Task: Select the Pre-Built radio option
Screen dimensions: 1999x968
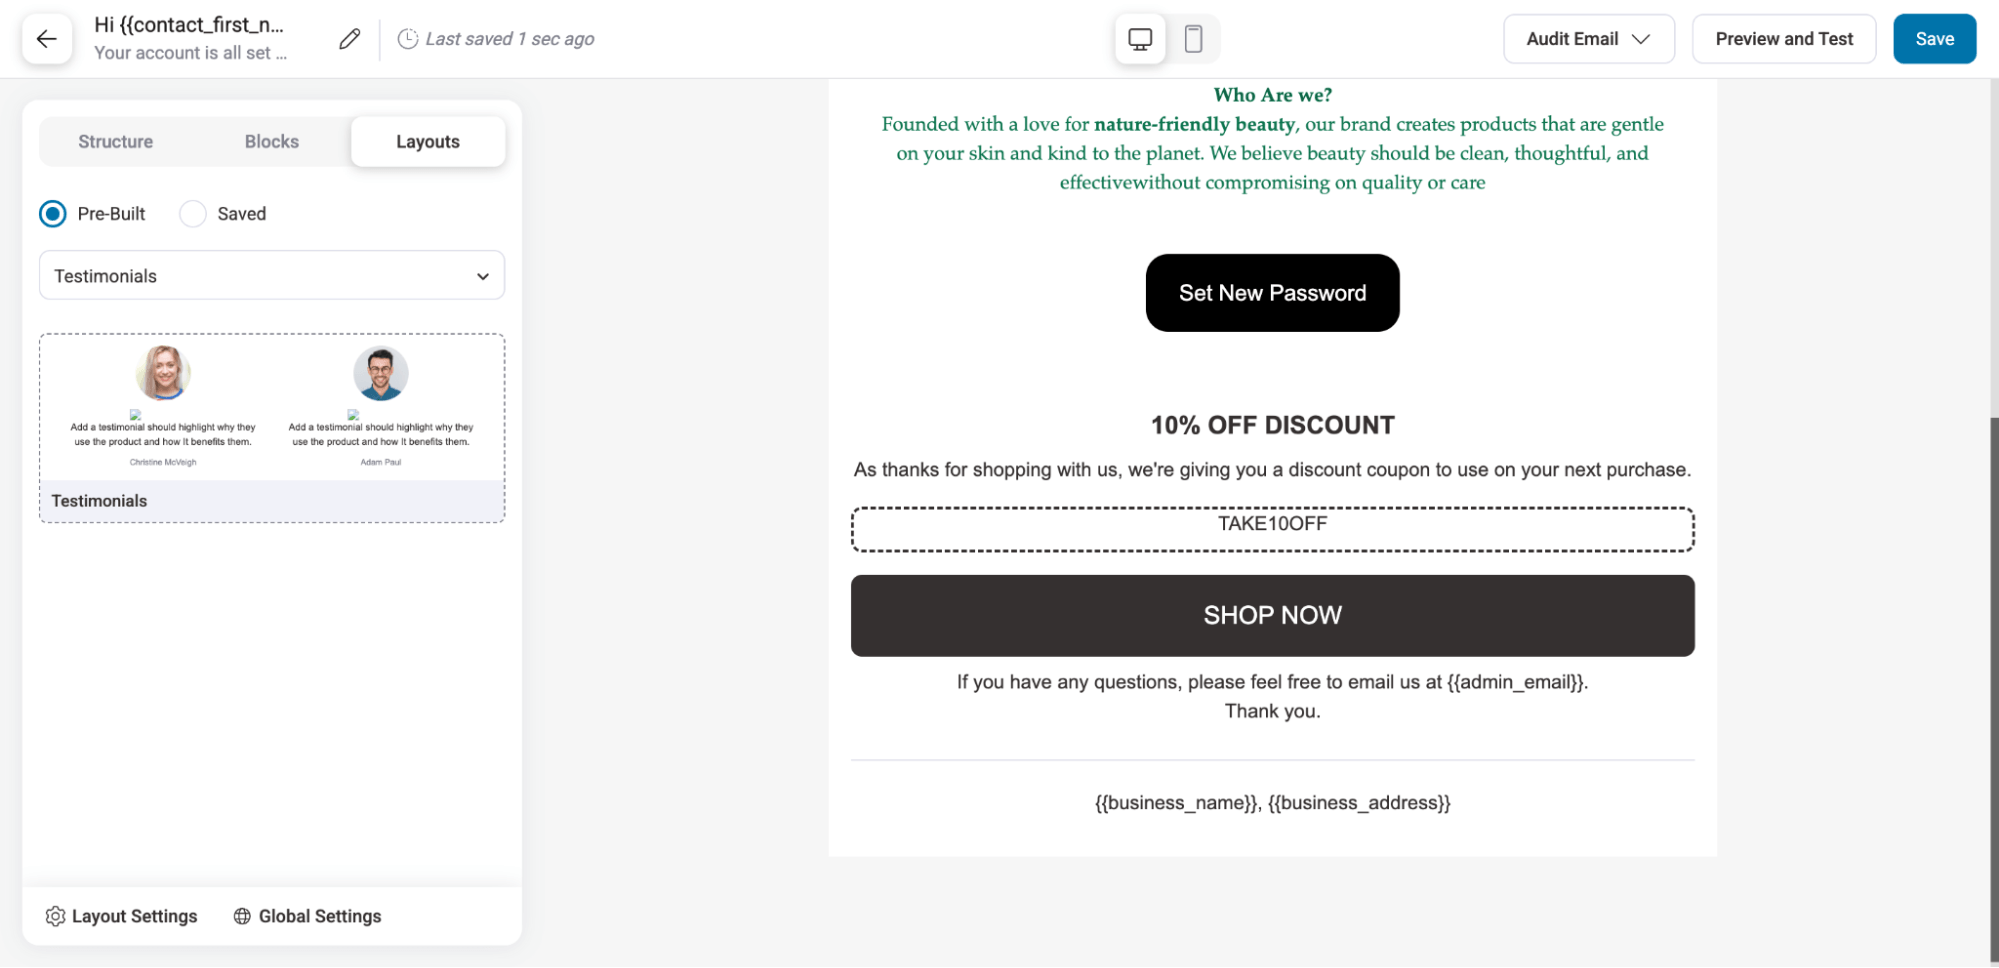Action: click(53, 214)
